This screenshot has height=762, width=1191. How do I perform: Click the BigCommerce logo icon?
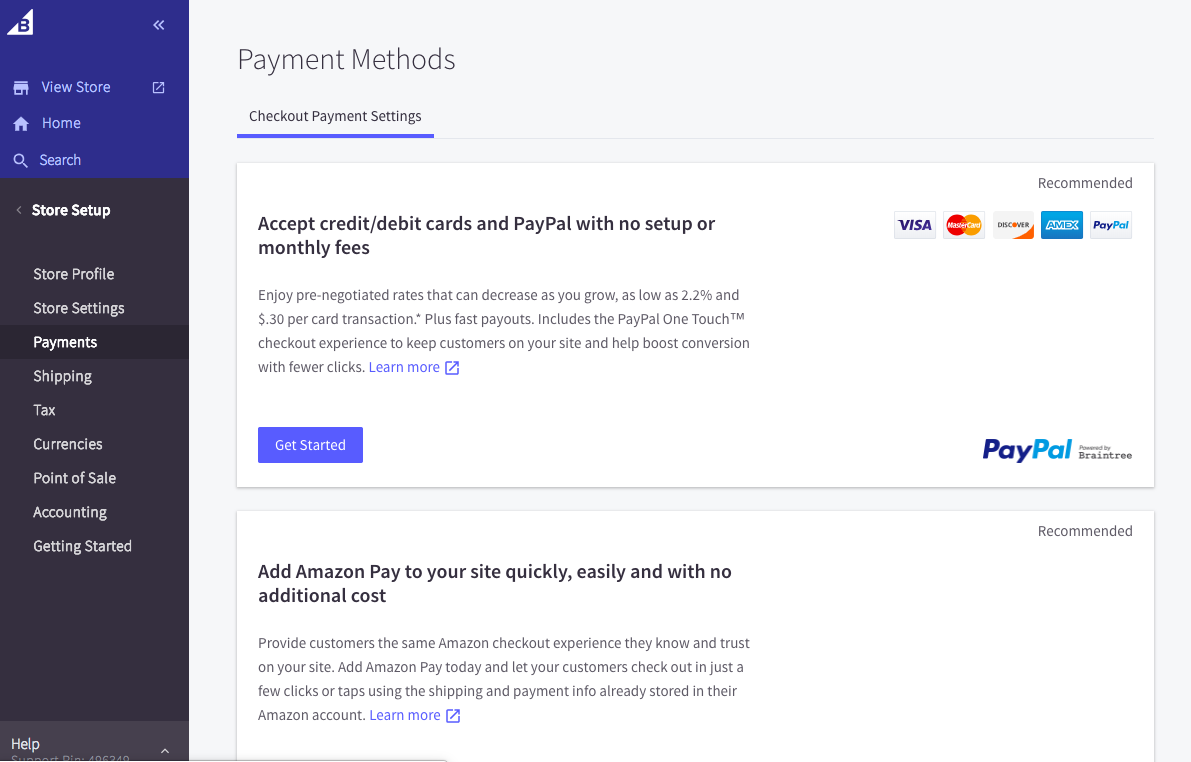(x=20, y=22)
